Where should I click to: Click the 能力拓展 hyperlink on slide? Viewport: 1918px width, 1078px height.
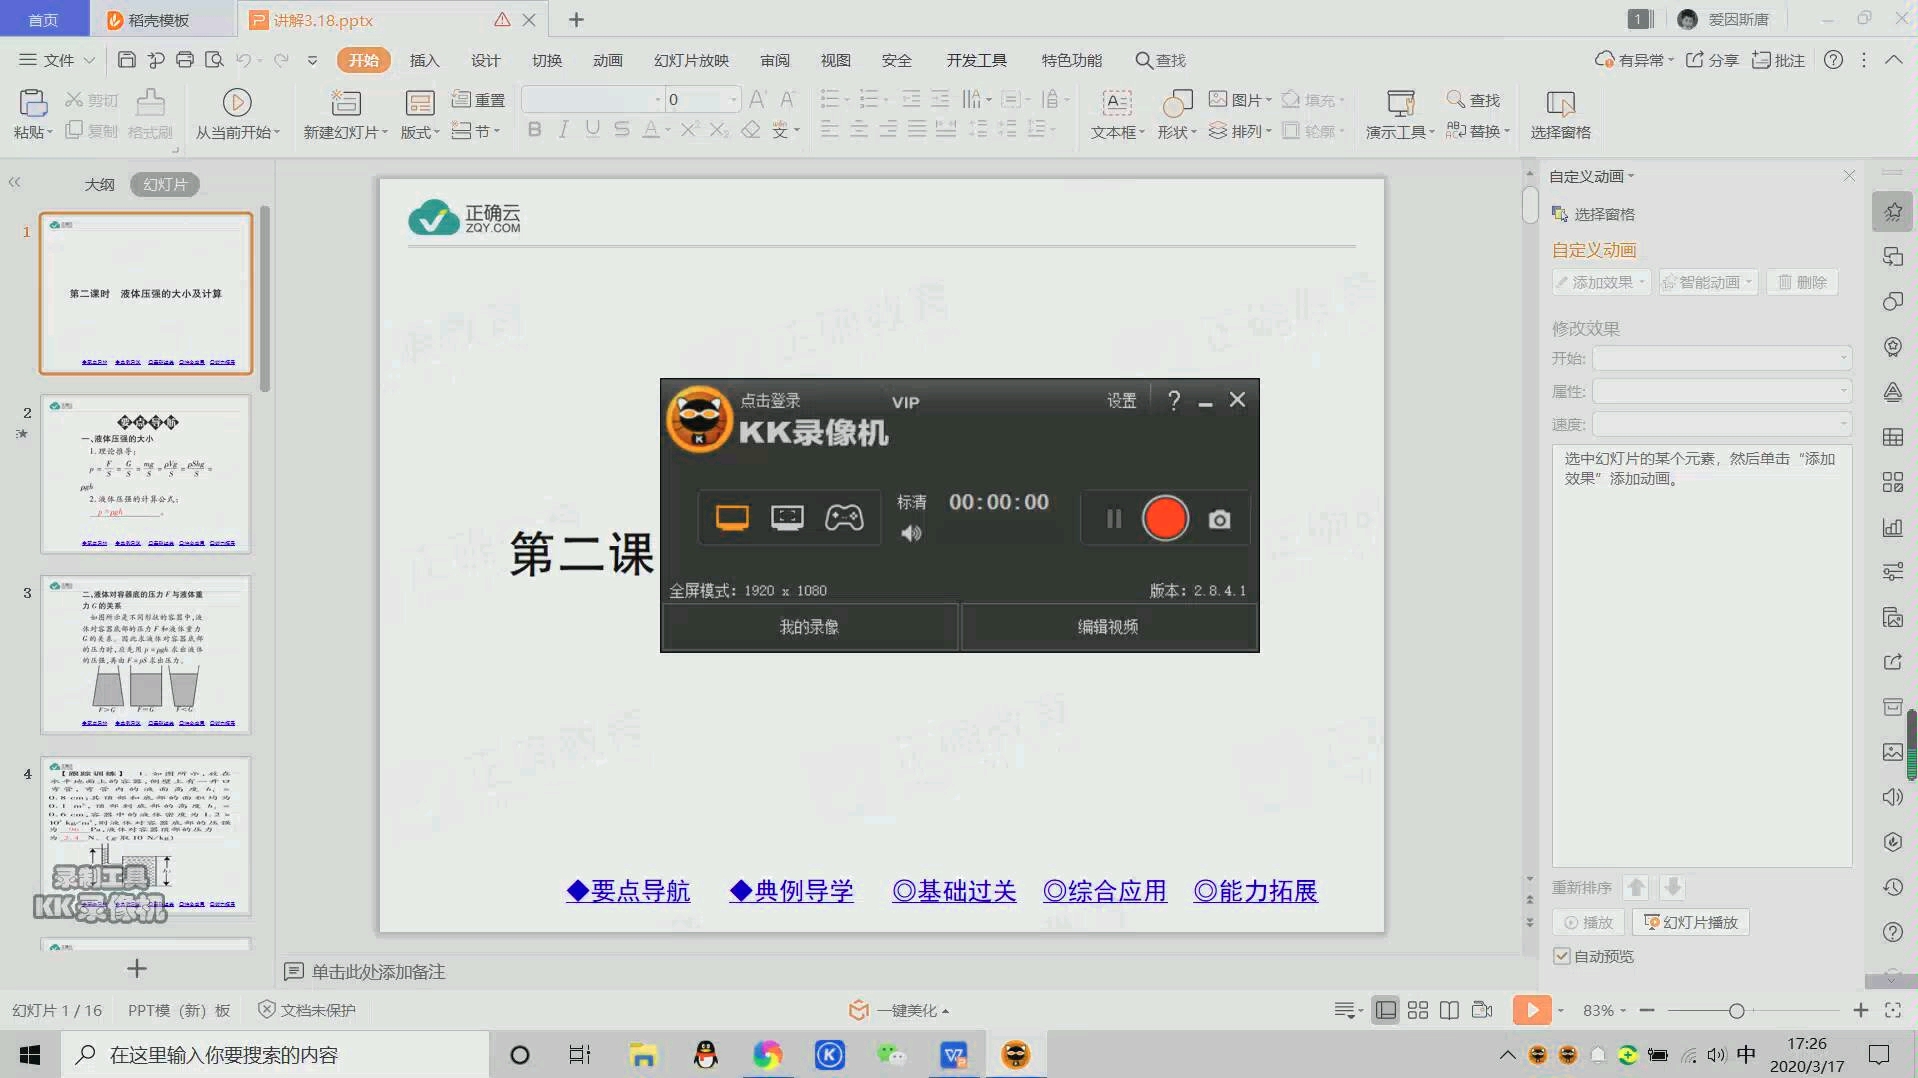1256,891
